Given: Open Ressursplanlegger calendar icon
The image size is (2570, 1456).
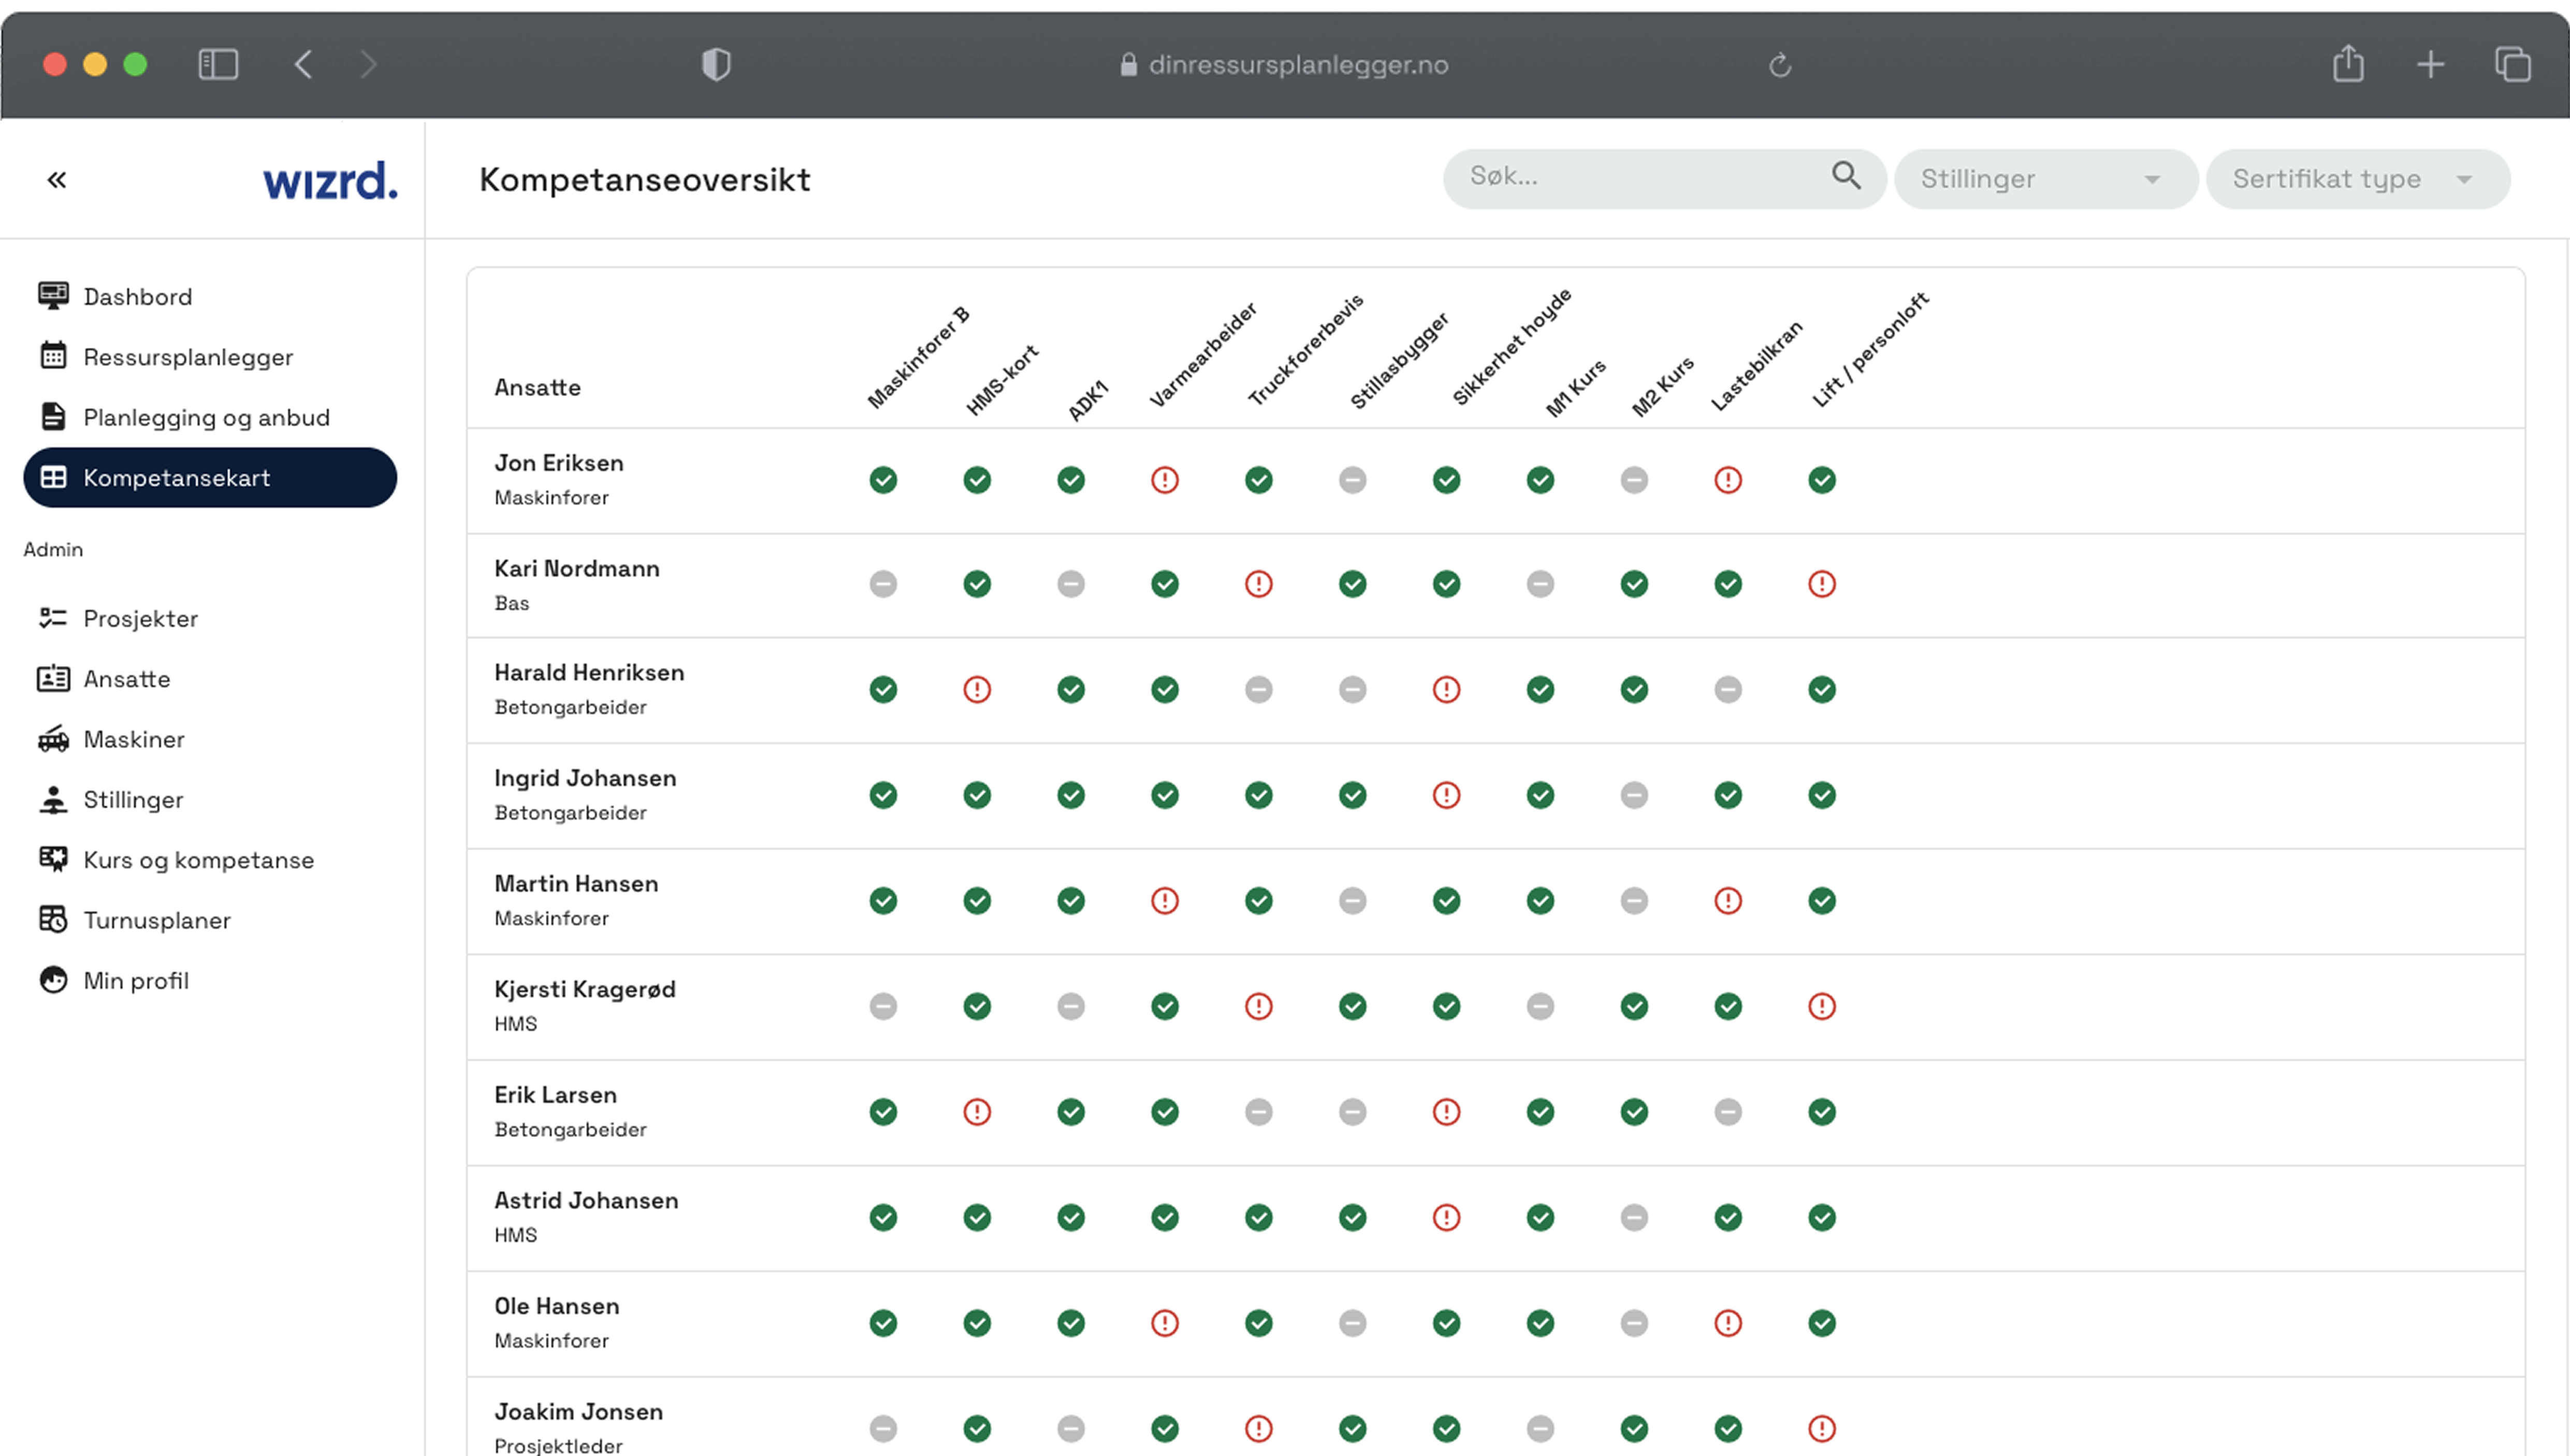Looking at the screenshot, I should 53,356.
